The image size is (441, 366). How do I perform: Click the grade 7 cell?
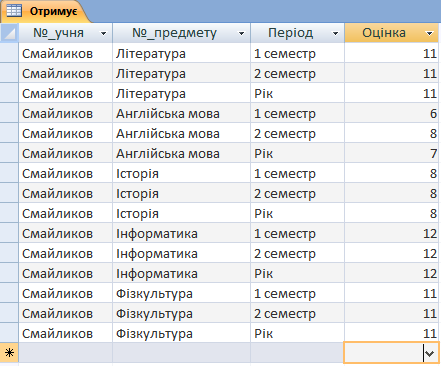pyautogui.click(x=392, y=153)
